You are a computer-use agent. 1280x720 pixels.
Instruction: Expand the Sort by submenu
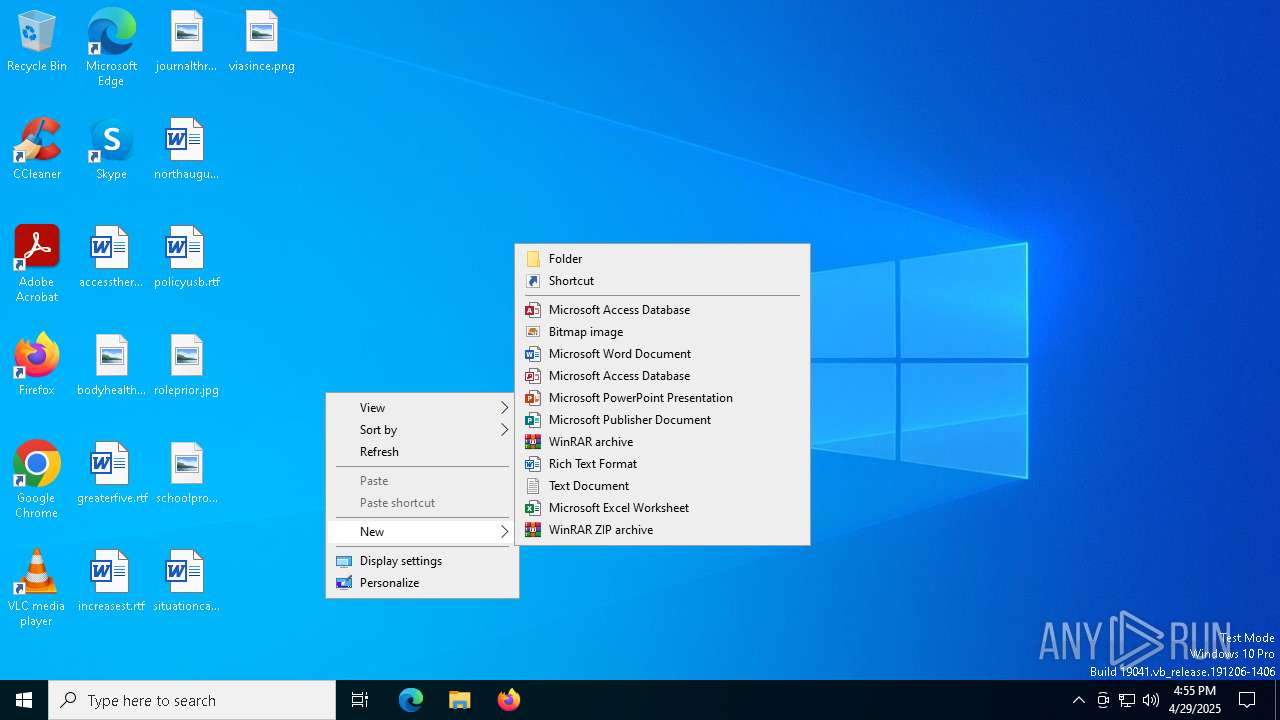[x=422, y=429]
